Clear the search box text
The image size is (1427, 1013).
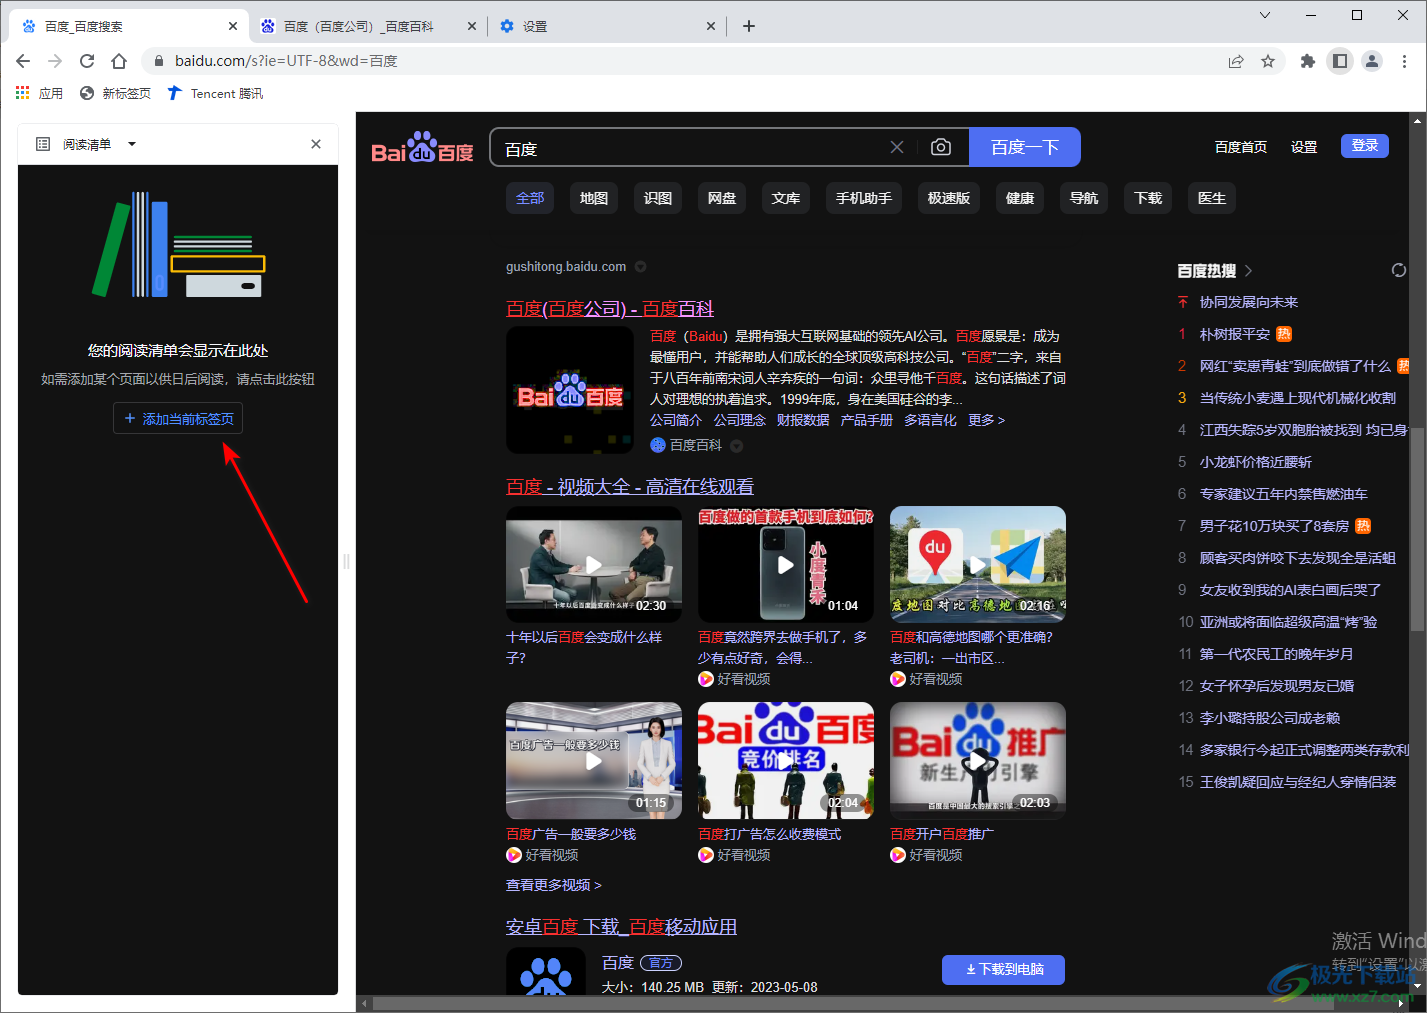pyautogui.click(x=897, y=147)
